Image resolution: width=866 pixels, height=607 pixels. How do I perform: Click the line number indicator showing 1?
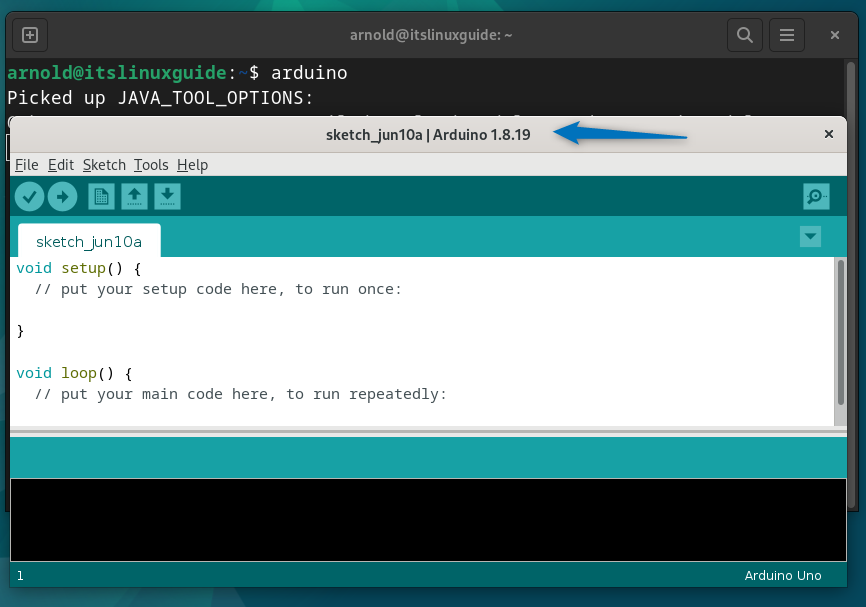[x=20, y=575]
